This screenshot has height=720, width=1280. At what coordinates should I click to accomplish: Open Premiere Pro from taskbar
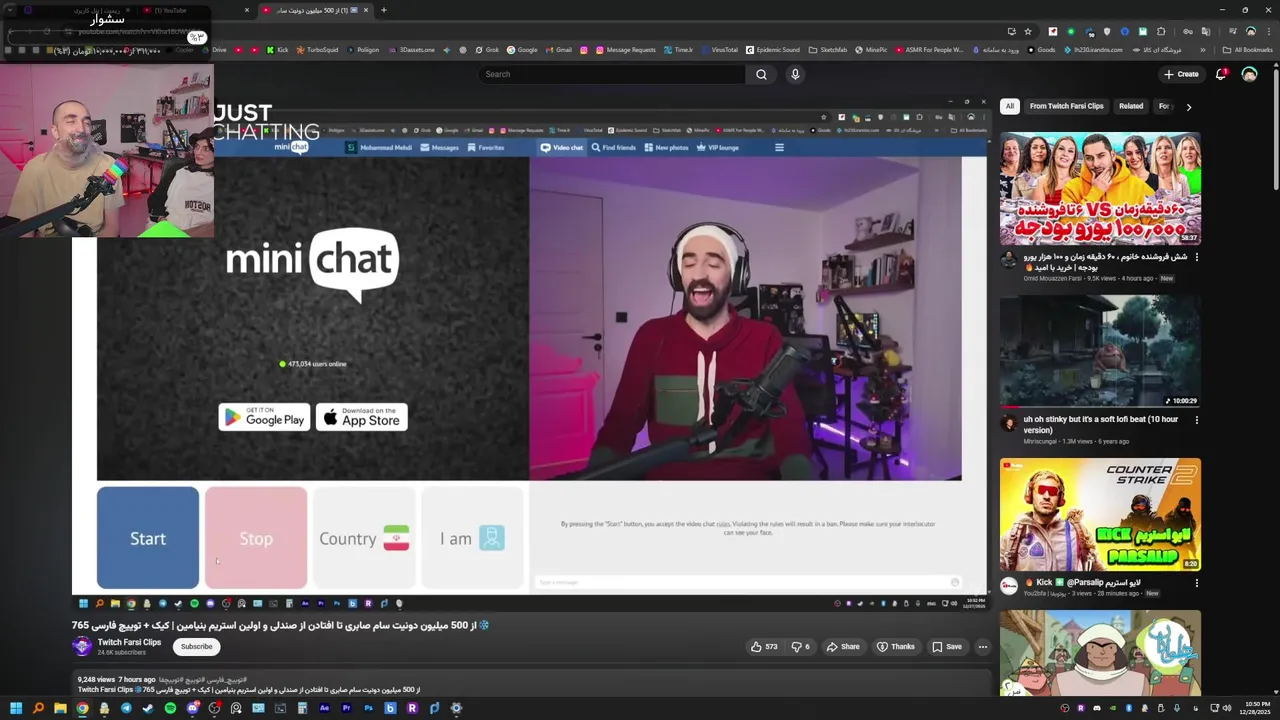(346, 708)
